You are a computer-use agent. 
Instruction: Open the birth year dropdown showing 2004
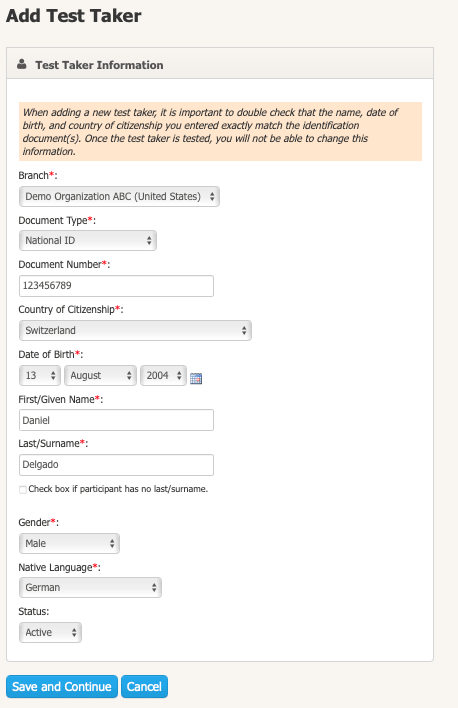click(163, 376)
